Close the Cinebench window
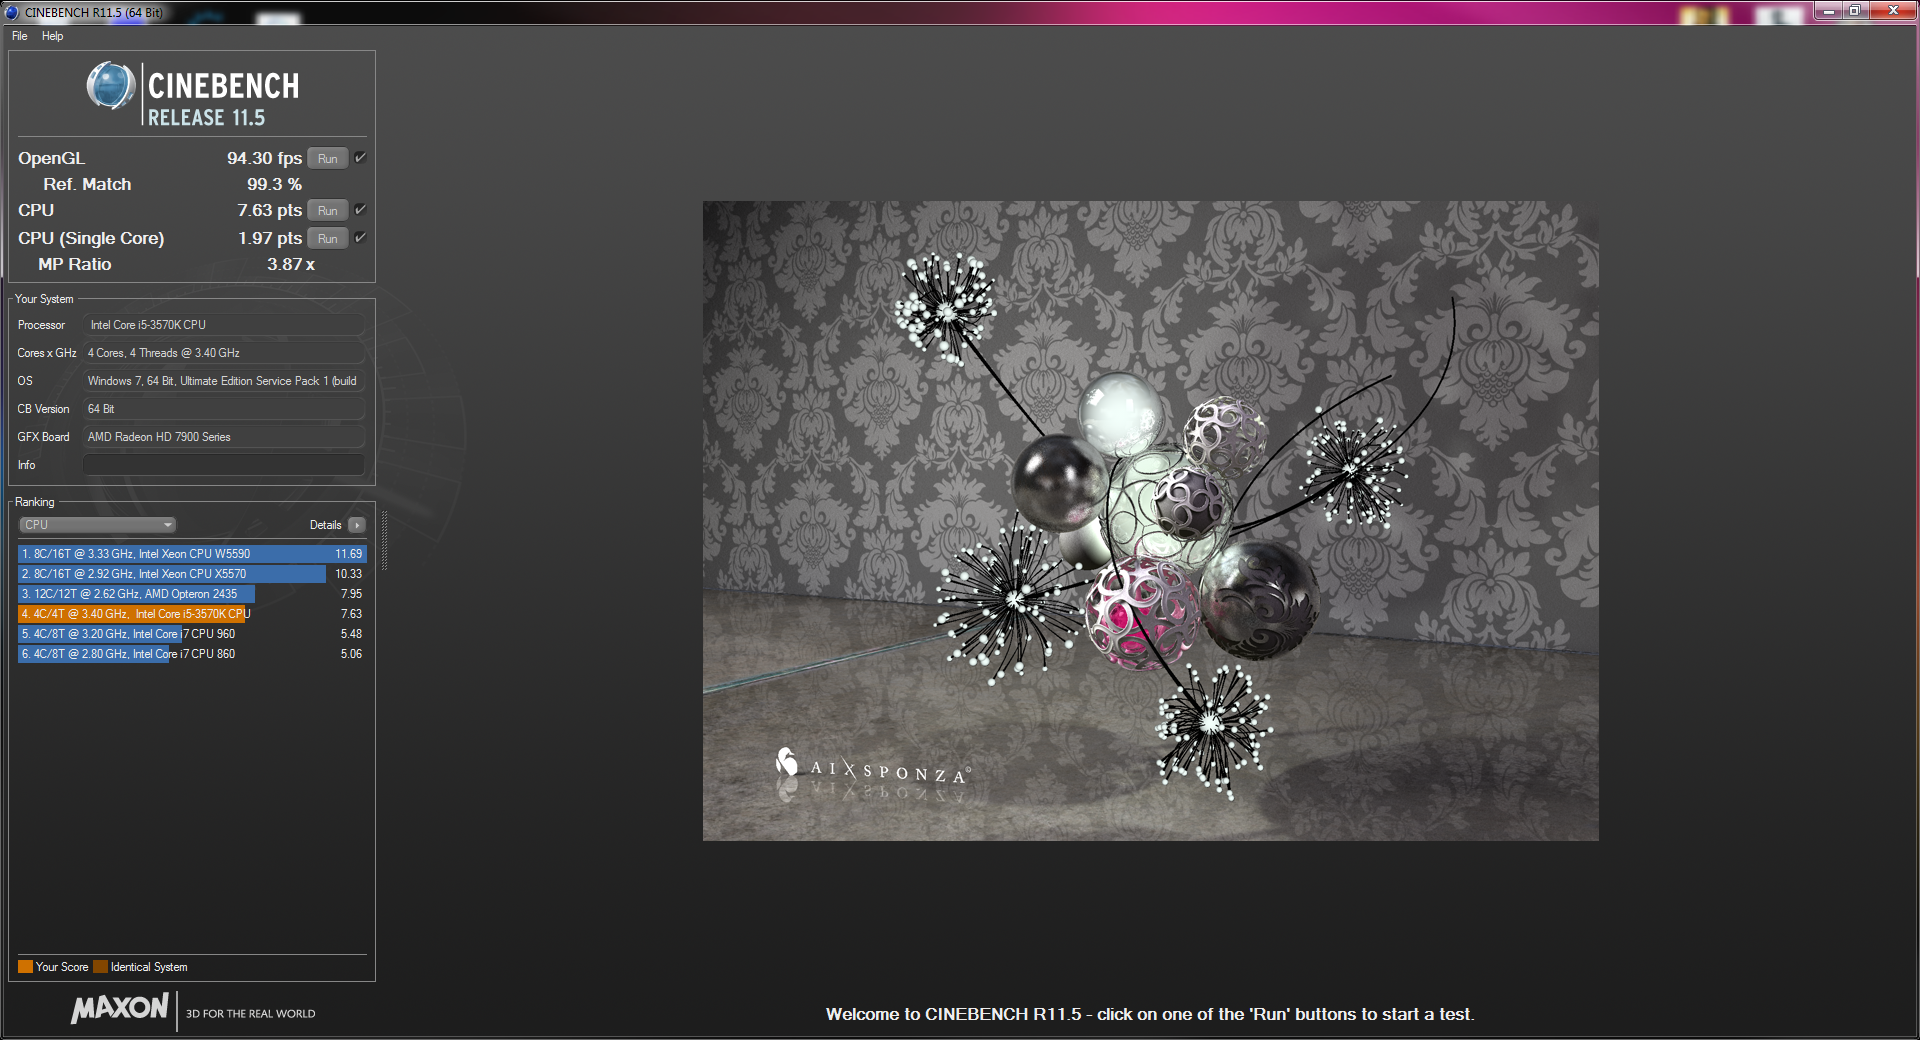1920x1040 pixels. [1892, 11]
